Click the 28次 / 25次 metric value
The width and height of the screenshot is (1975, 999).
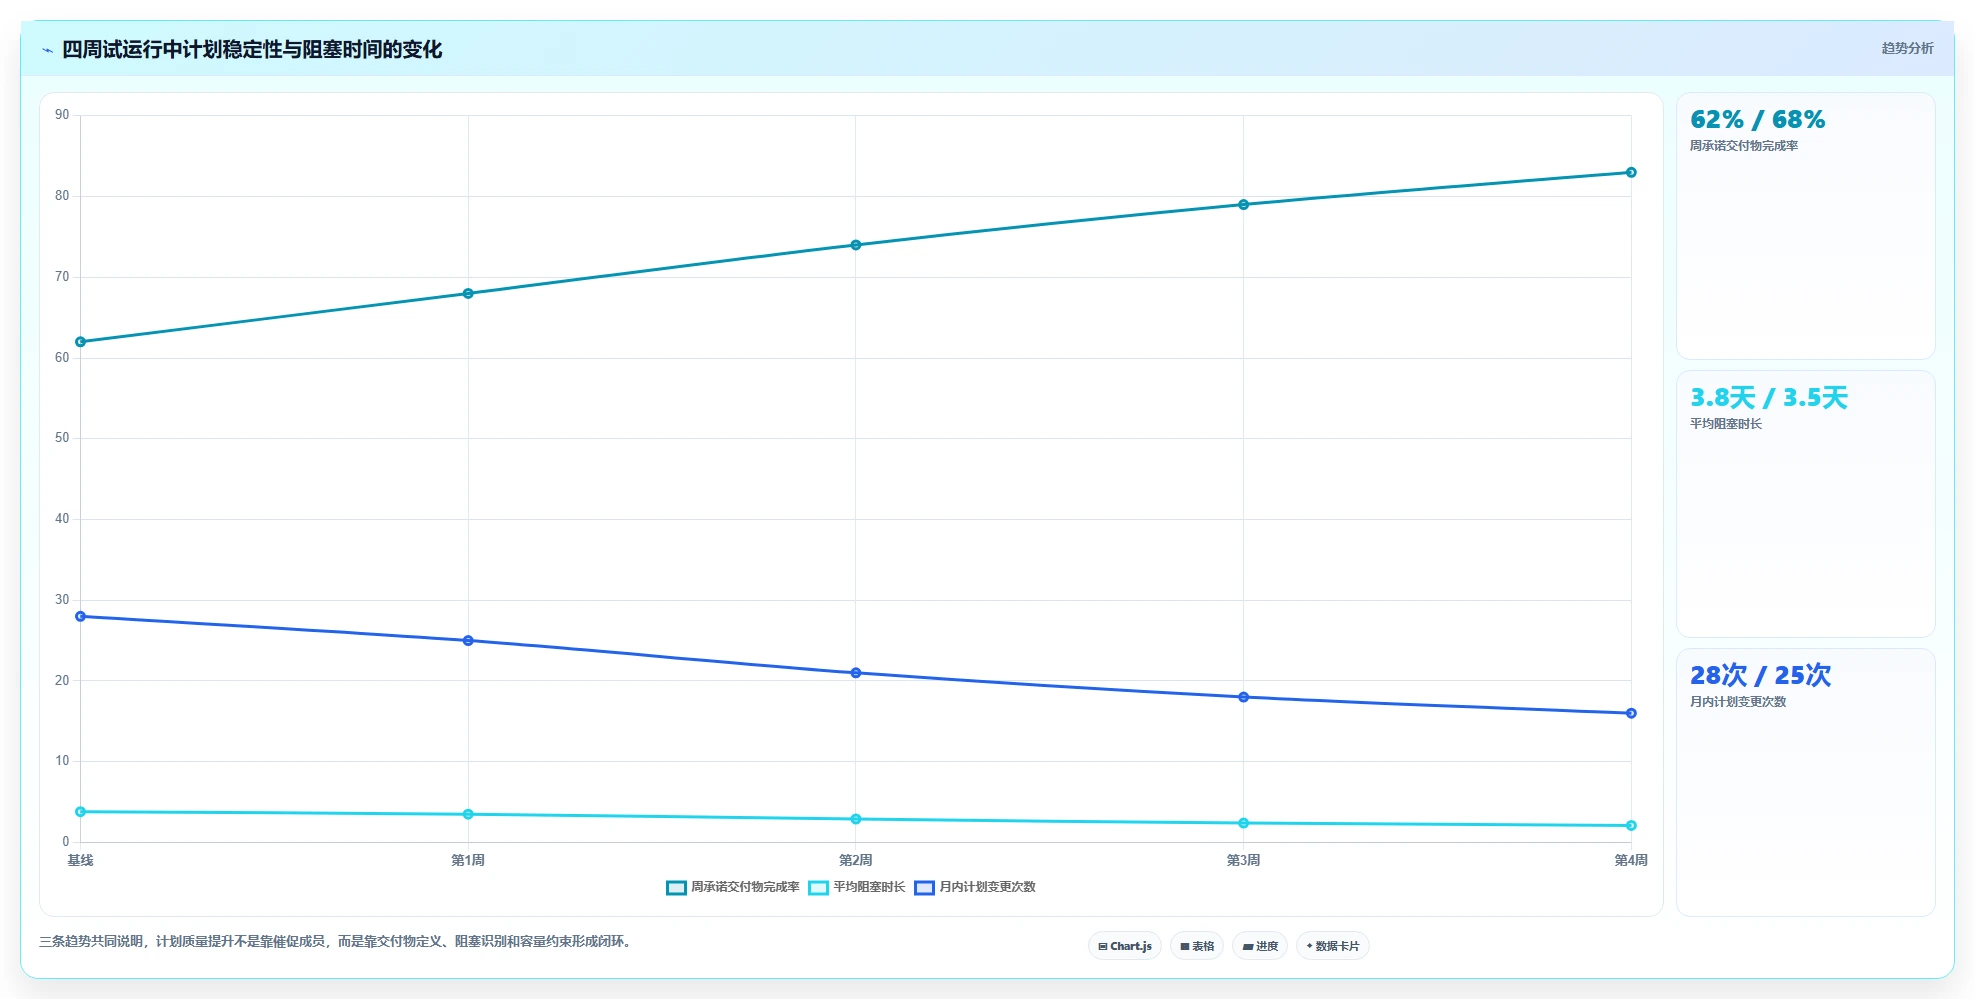(x=1760, y=676)
